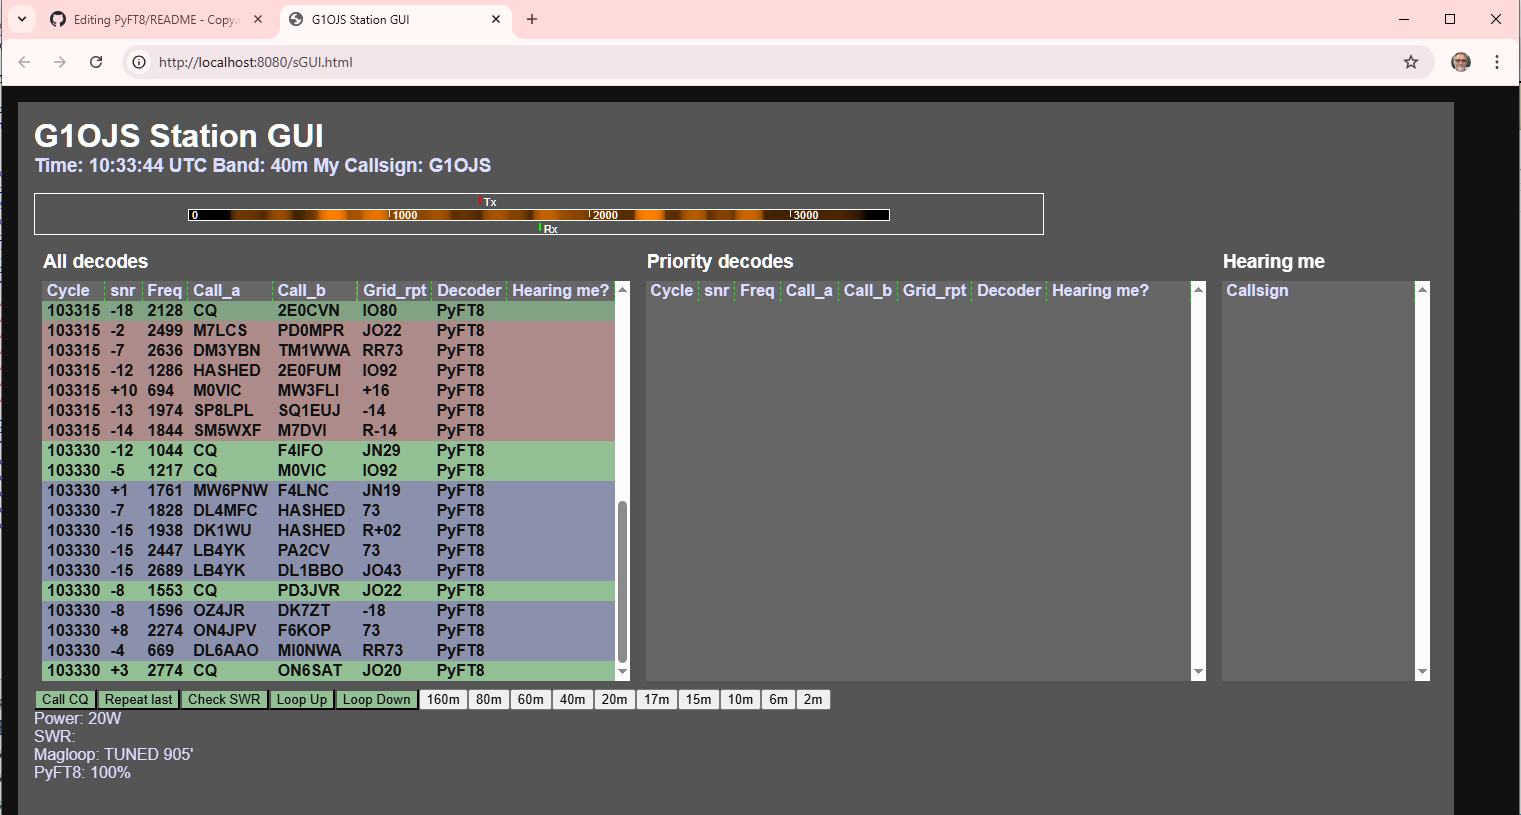Open the browser profile avatar menu
The width and height of the screenshot is (1521, 815).
(1461, 62)
